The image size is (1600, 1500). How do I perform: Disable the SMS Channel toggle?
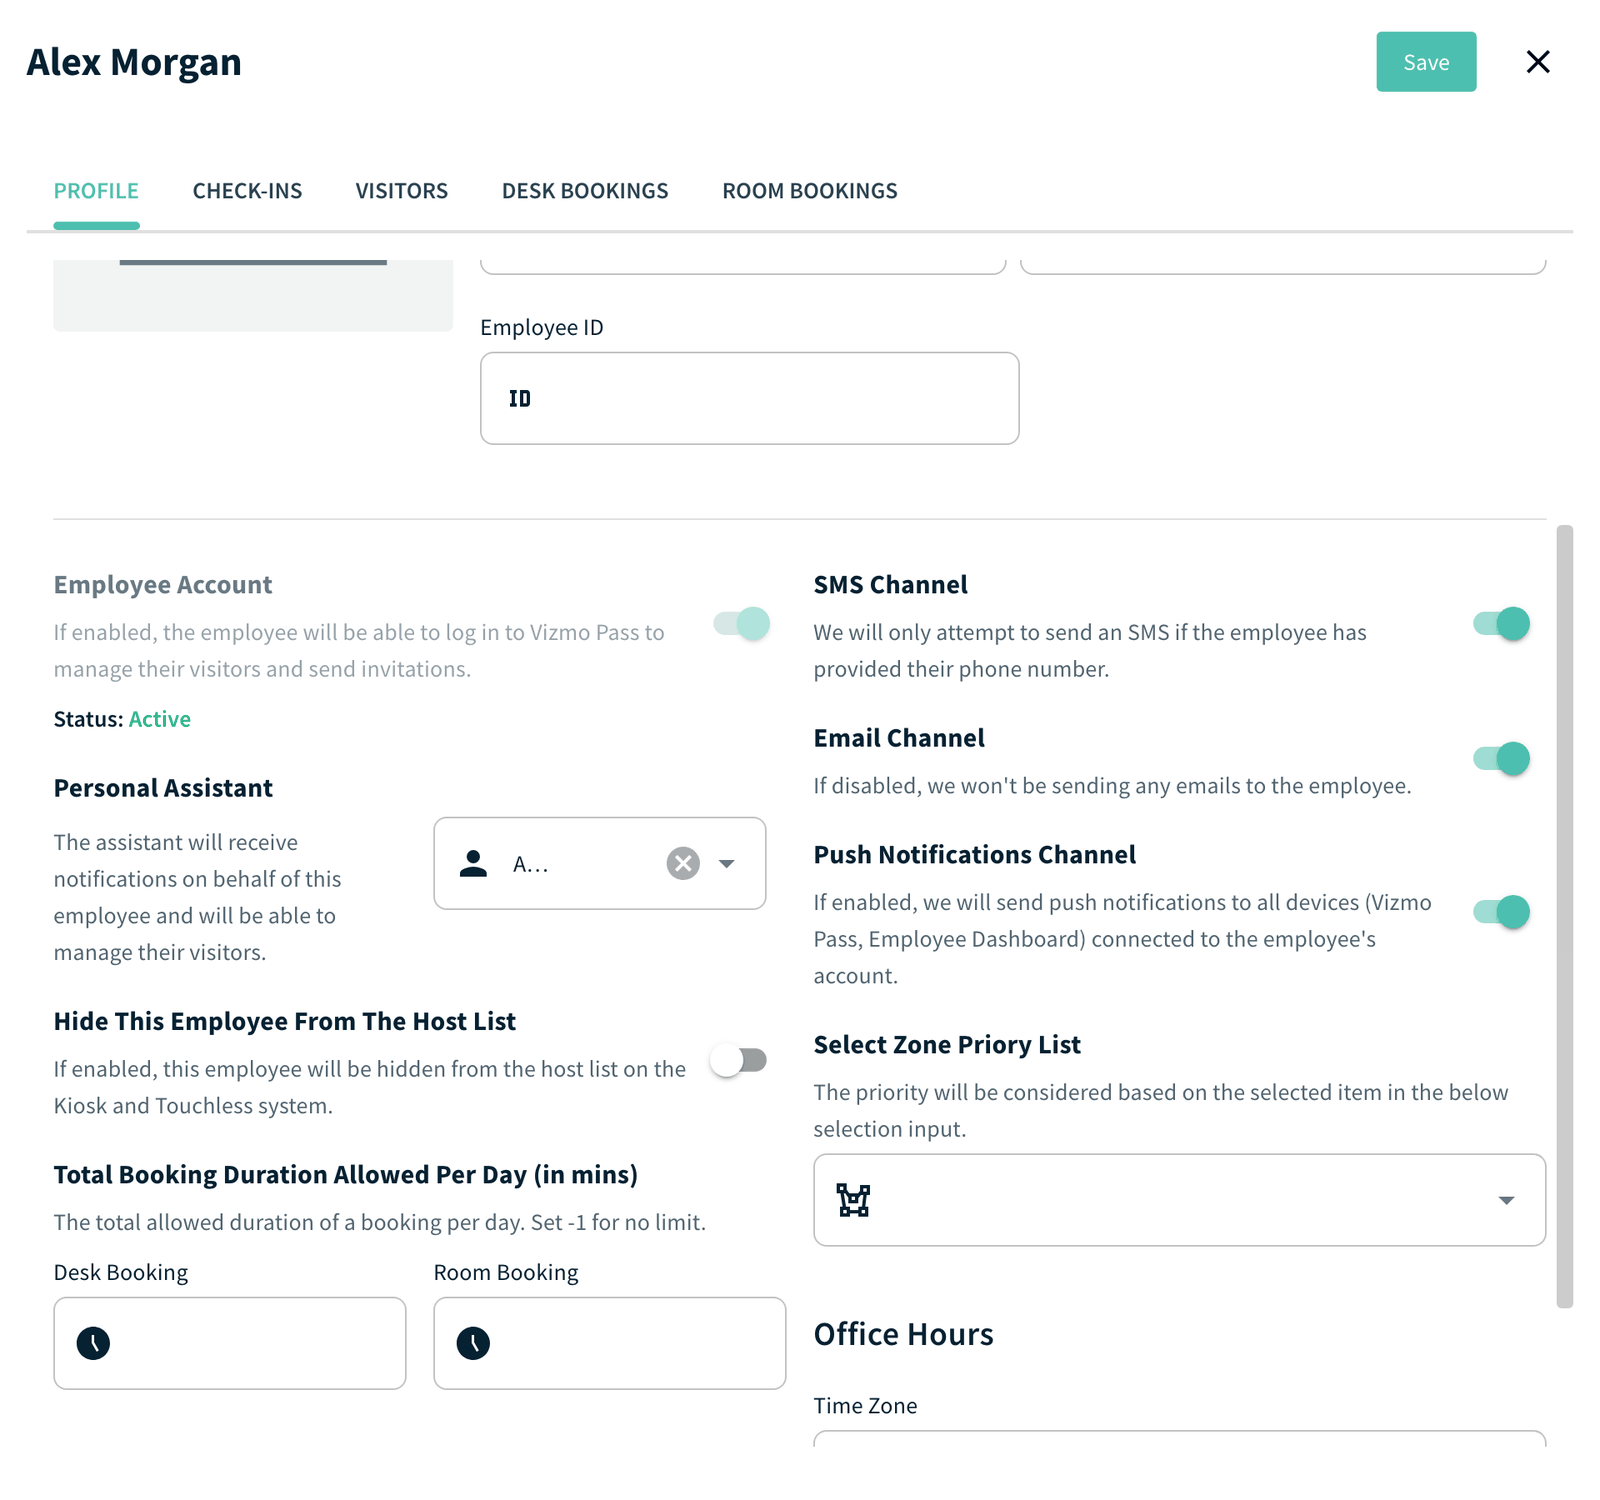(x=1501, y=624)
